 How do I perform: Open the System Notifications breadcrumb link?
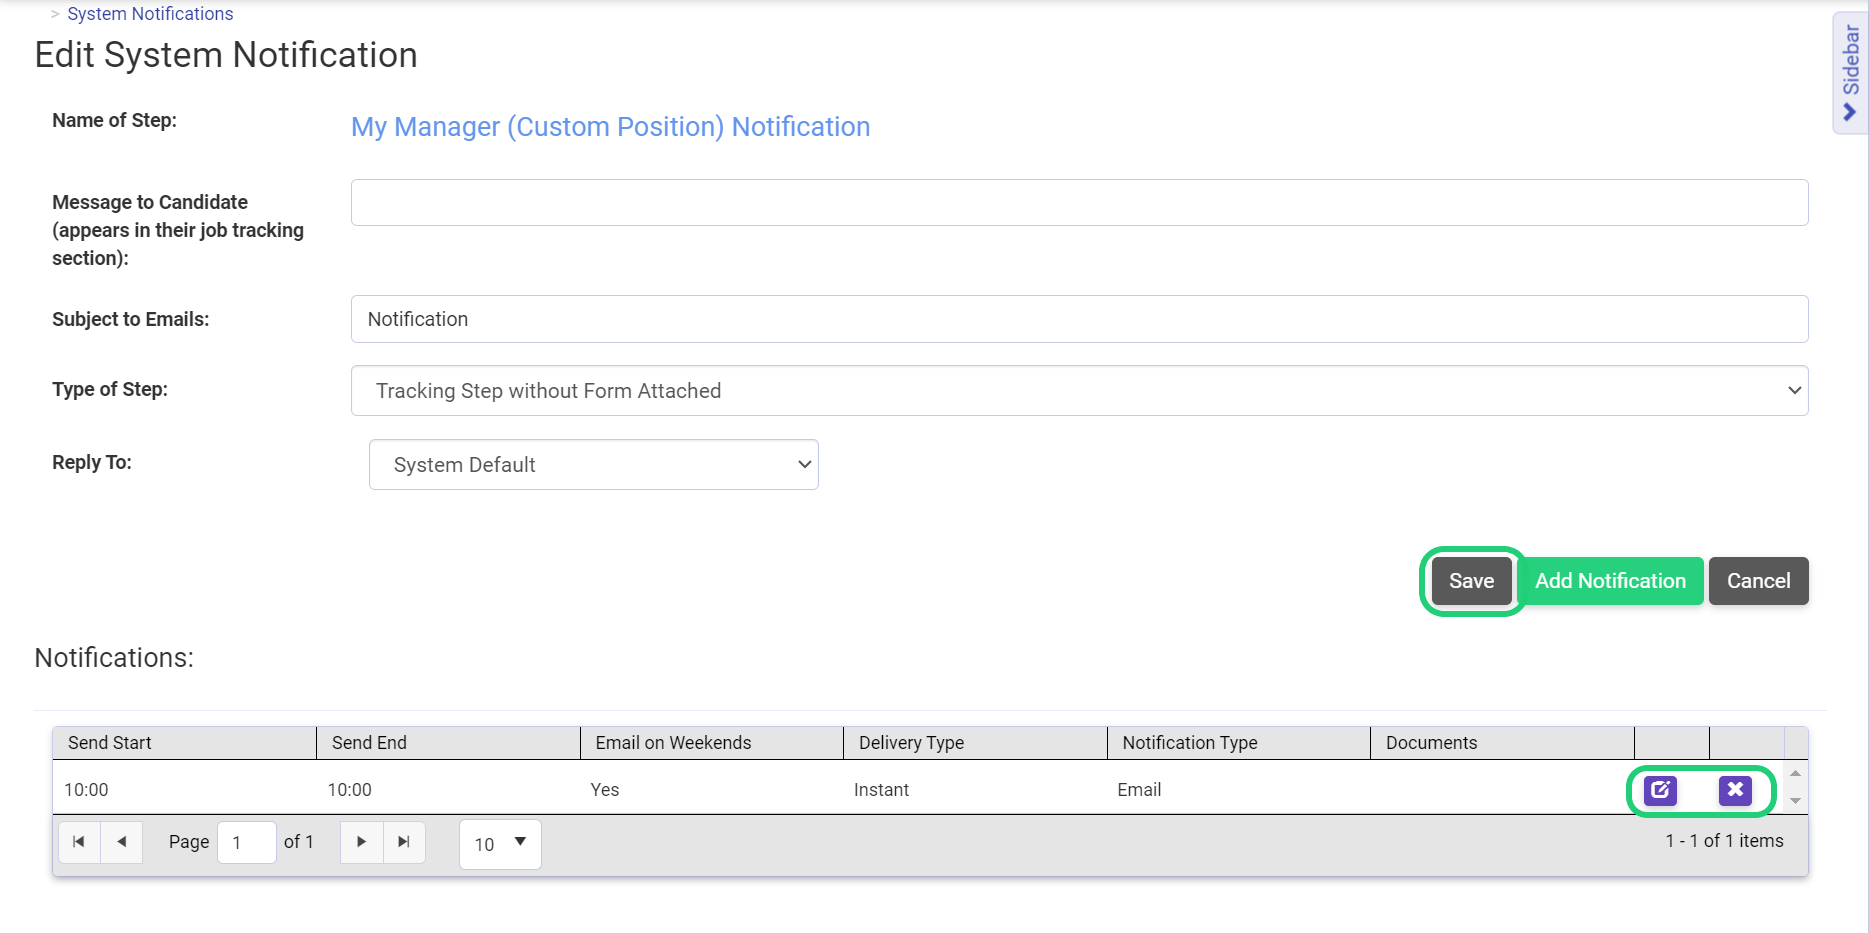click(x=150, y=14)
